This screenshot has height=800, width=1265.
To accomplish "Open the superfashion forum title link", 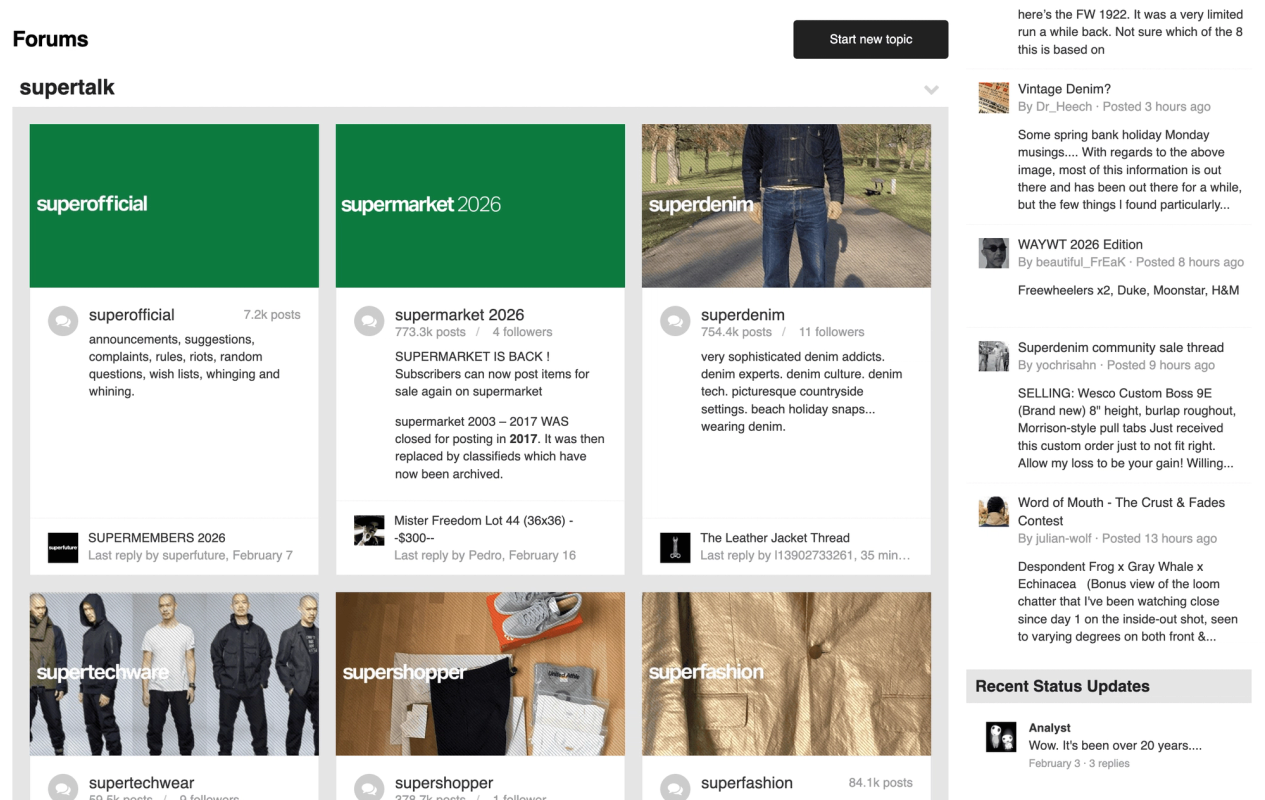I will tap(746, 783).
